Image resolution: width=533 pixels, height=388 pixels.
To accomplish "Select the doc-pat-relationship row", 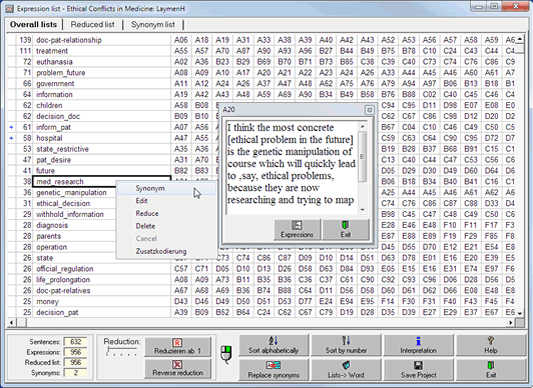I will pos(102,40).
